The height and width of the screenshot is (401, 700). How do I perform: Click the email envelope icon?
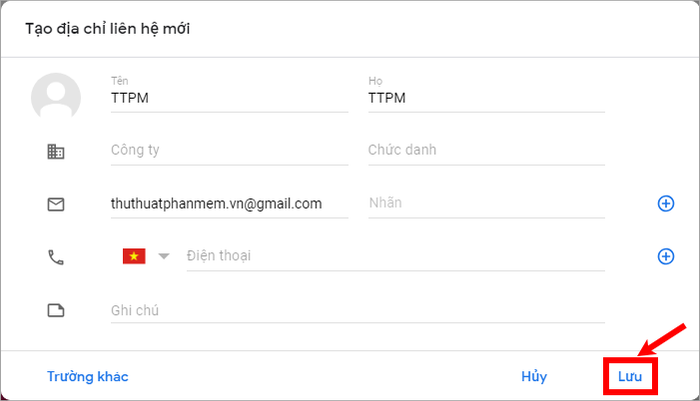click(56, 204)
